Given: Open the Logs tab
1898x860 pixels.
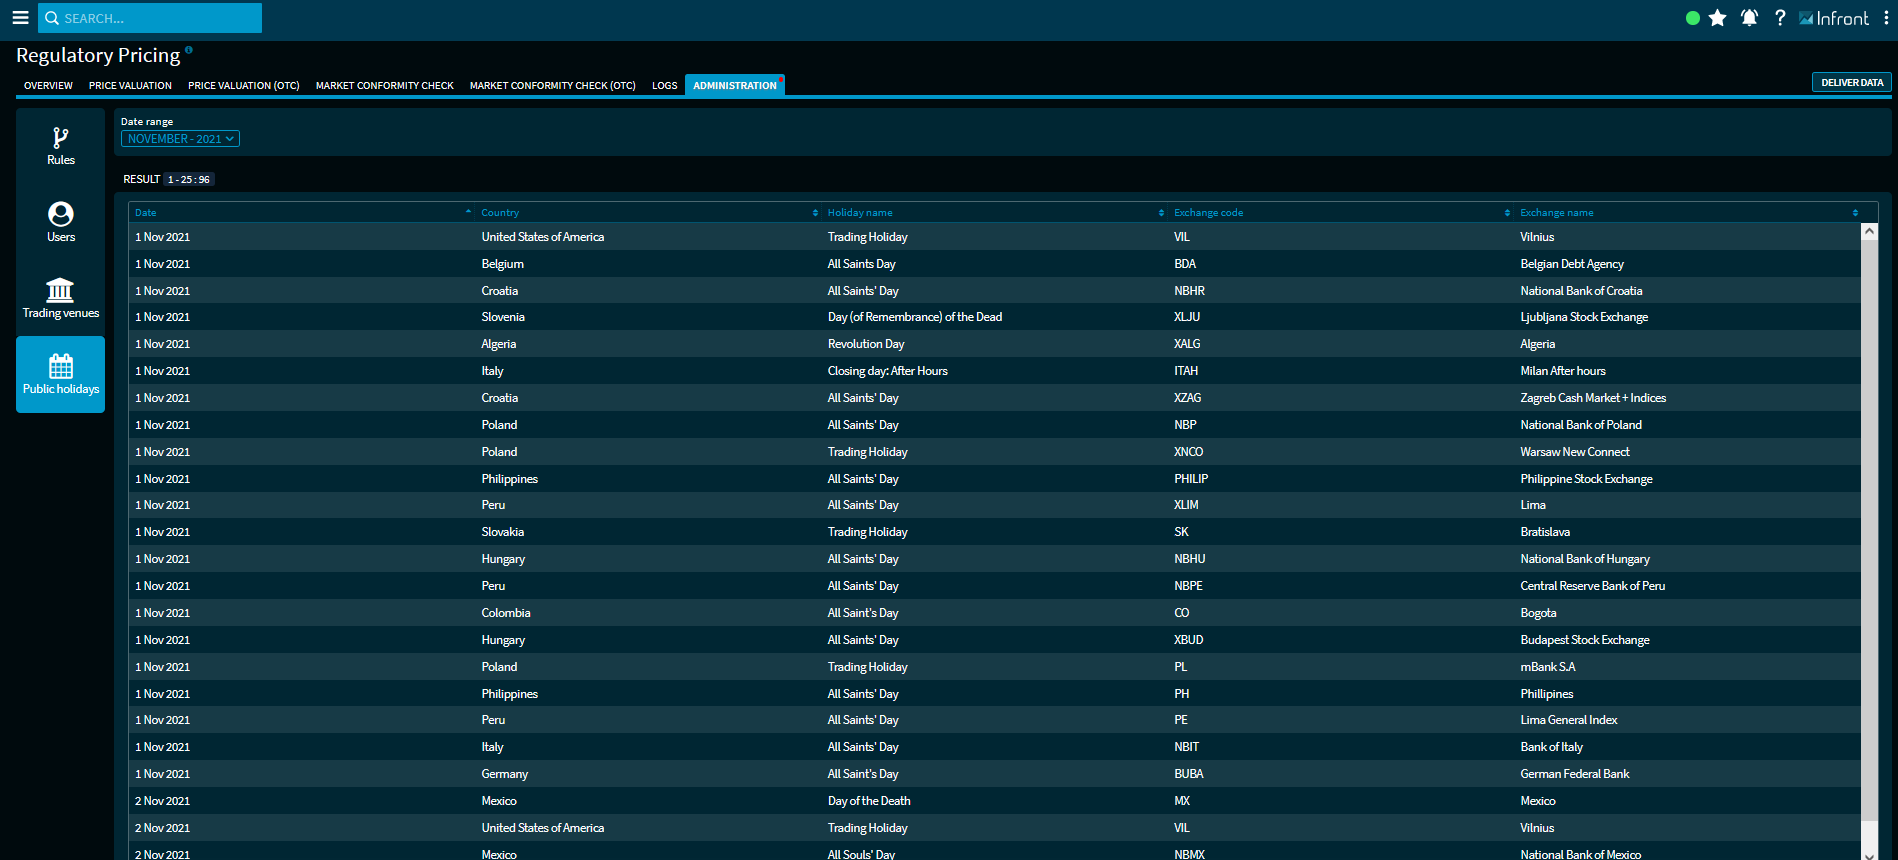Looking at the screenshot, I should coord(664,86).
